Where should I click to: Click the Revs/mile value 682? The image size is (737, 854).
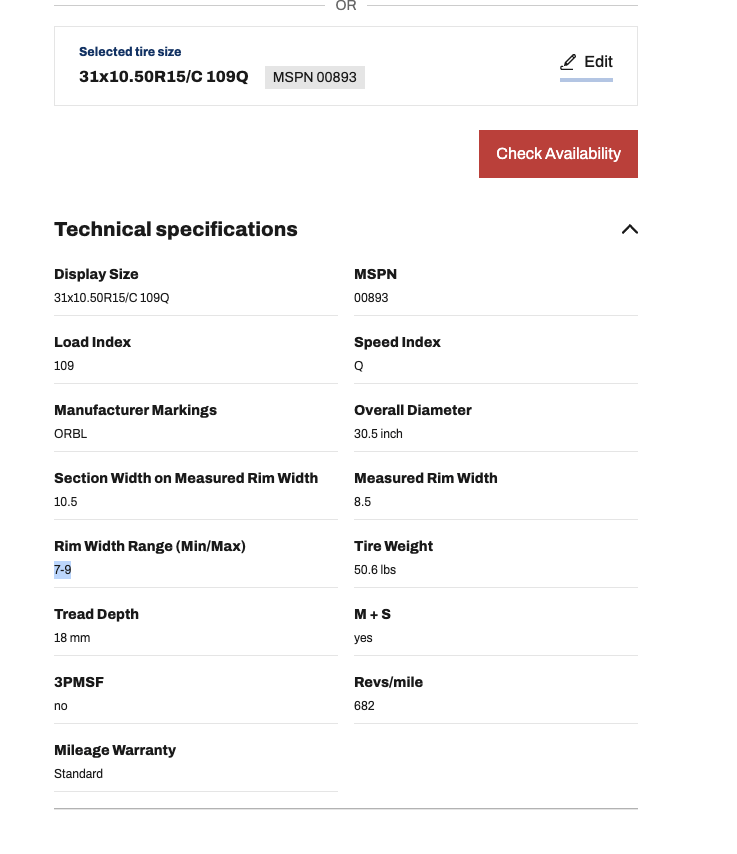[x=364, y=706]
